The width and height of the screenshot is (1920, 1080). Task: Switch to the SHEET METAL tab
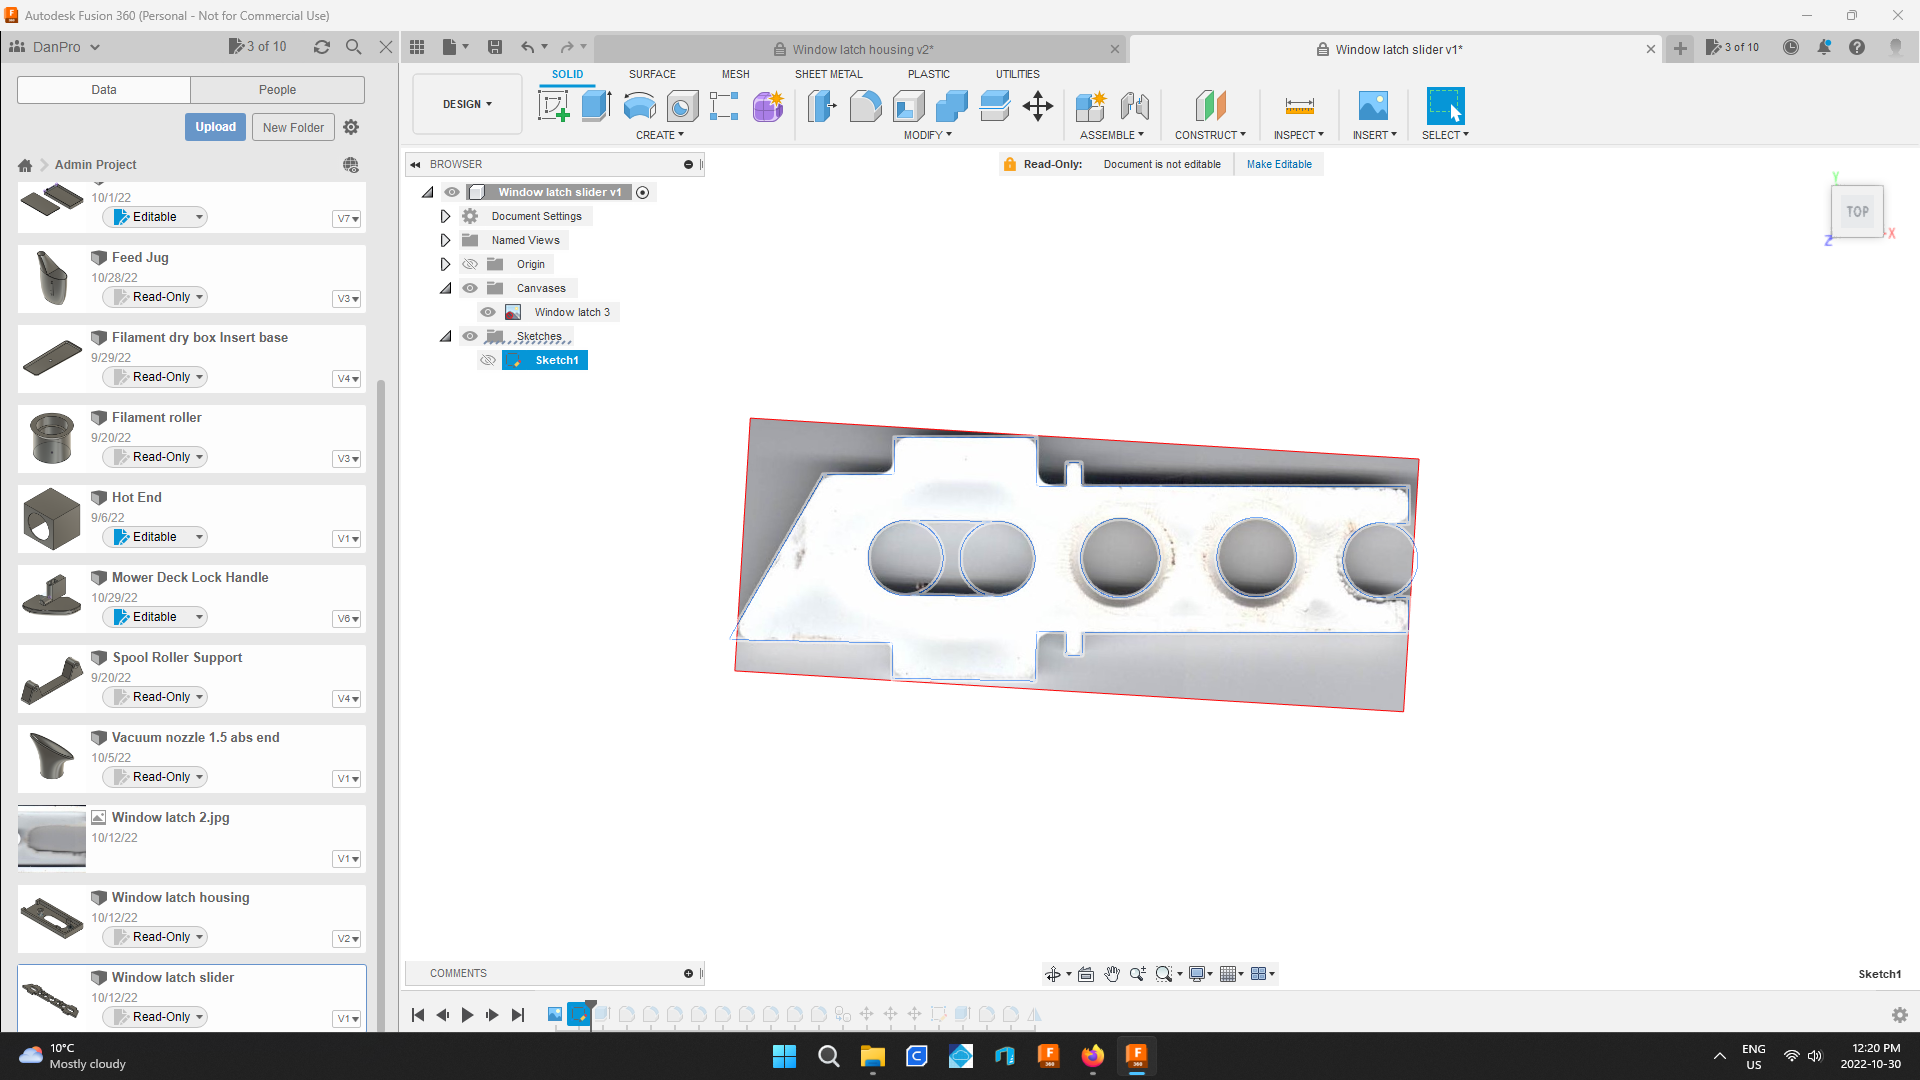tap(829, 73)
